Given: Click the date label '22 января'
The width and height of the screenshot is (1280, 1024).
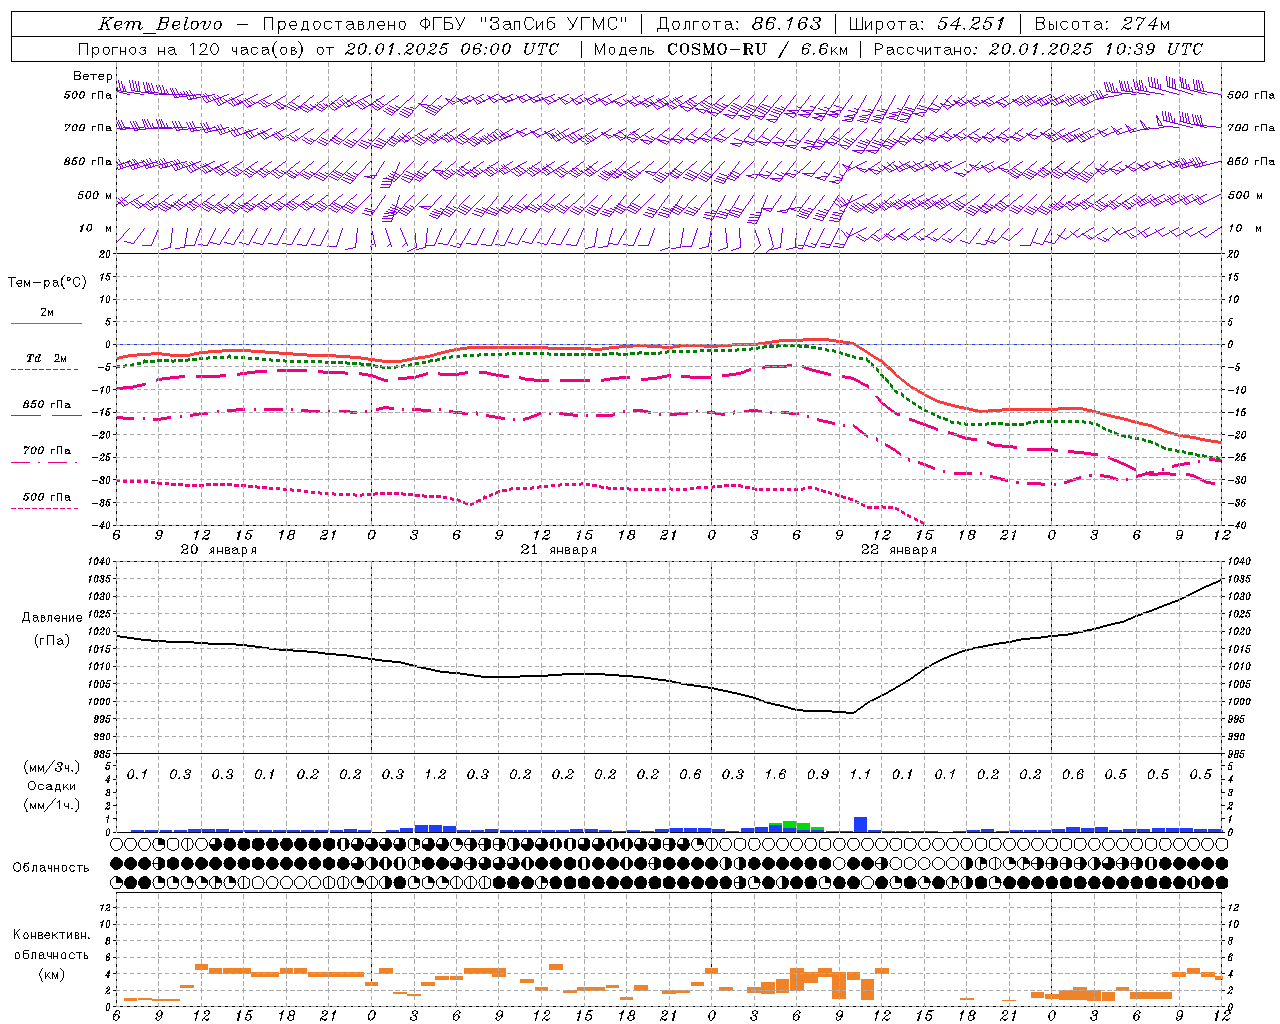Looking at the screenshot, I should [898, 550].
